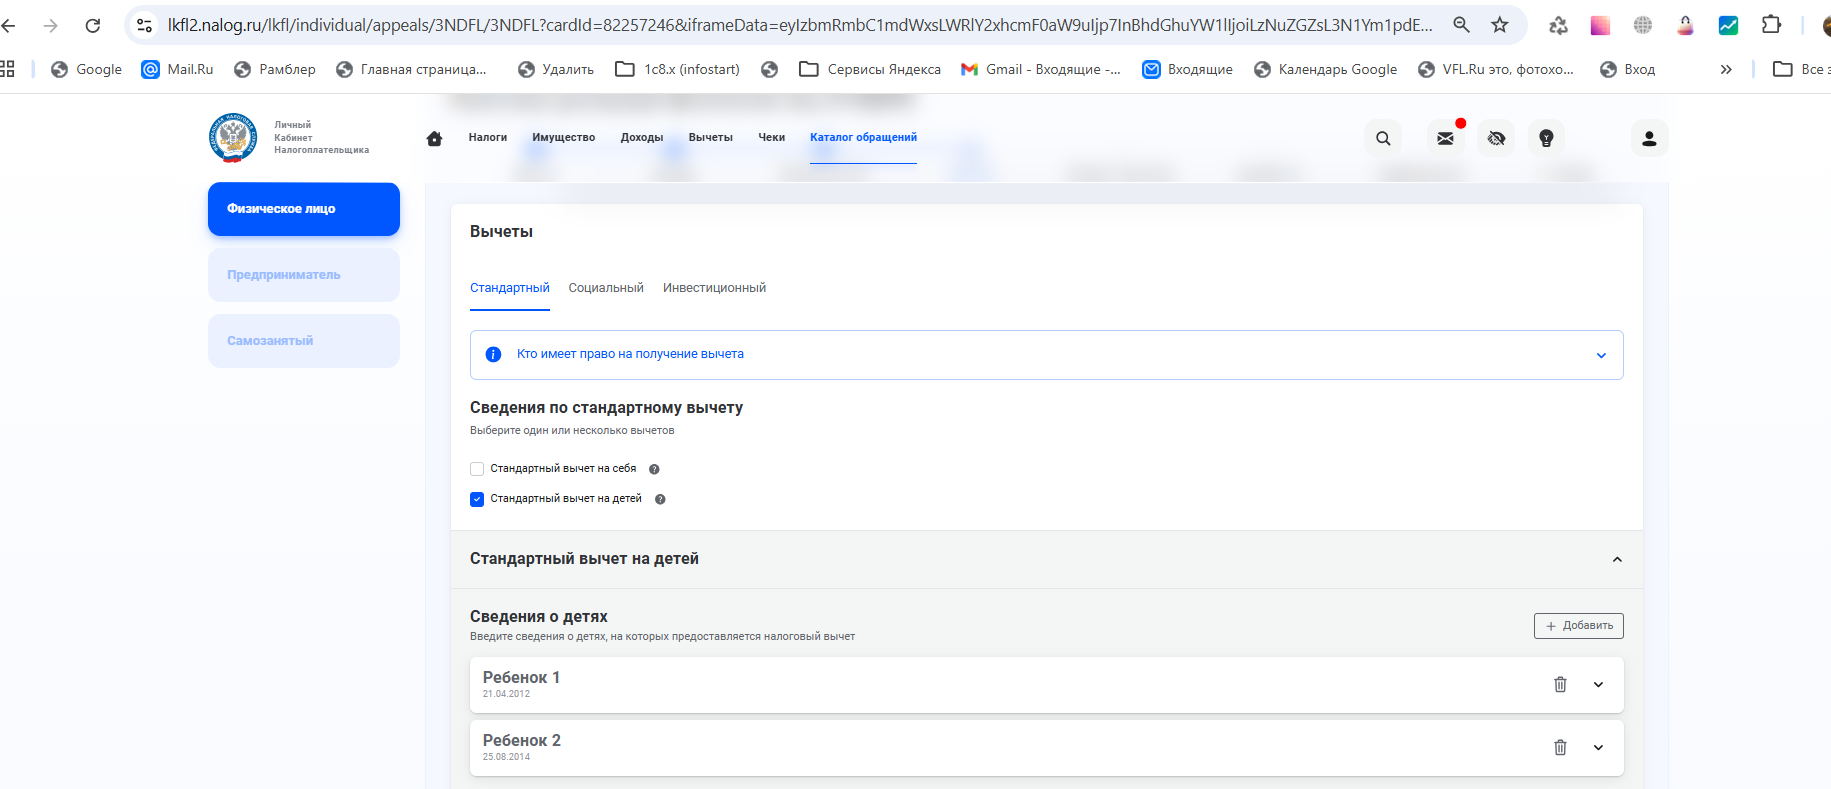Screen dimensions: 1831x789
Task: Switch to Инвестиционный tab
Action: click(714, 288)
